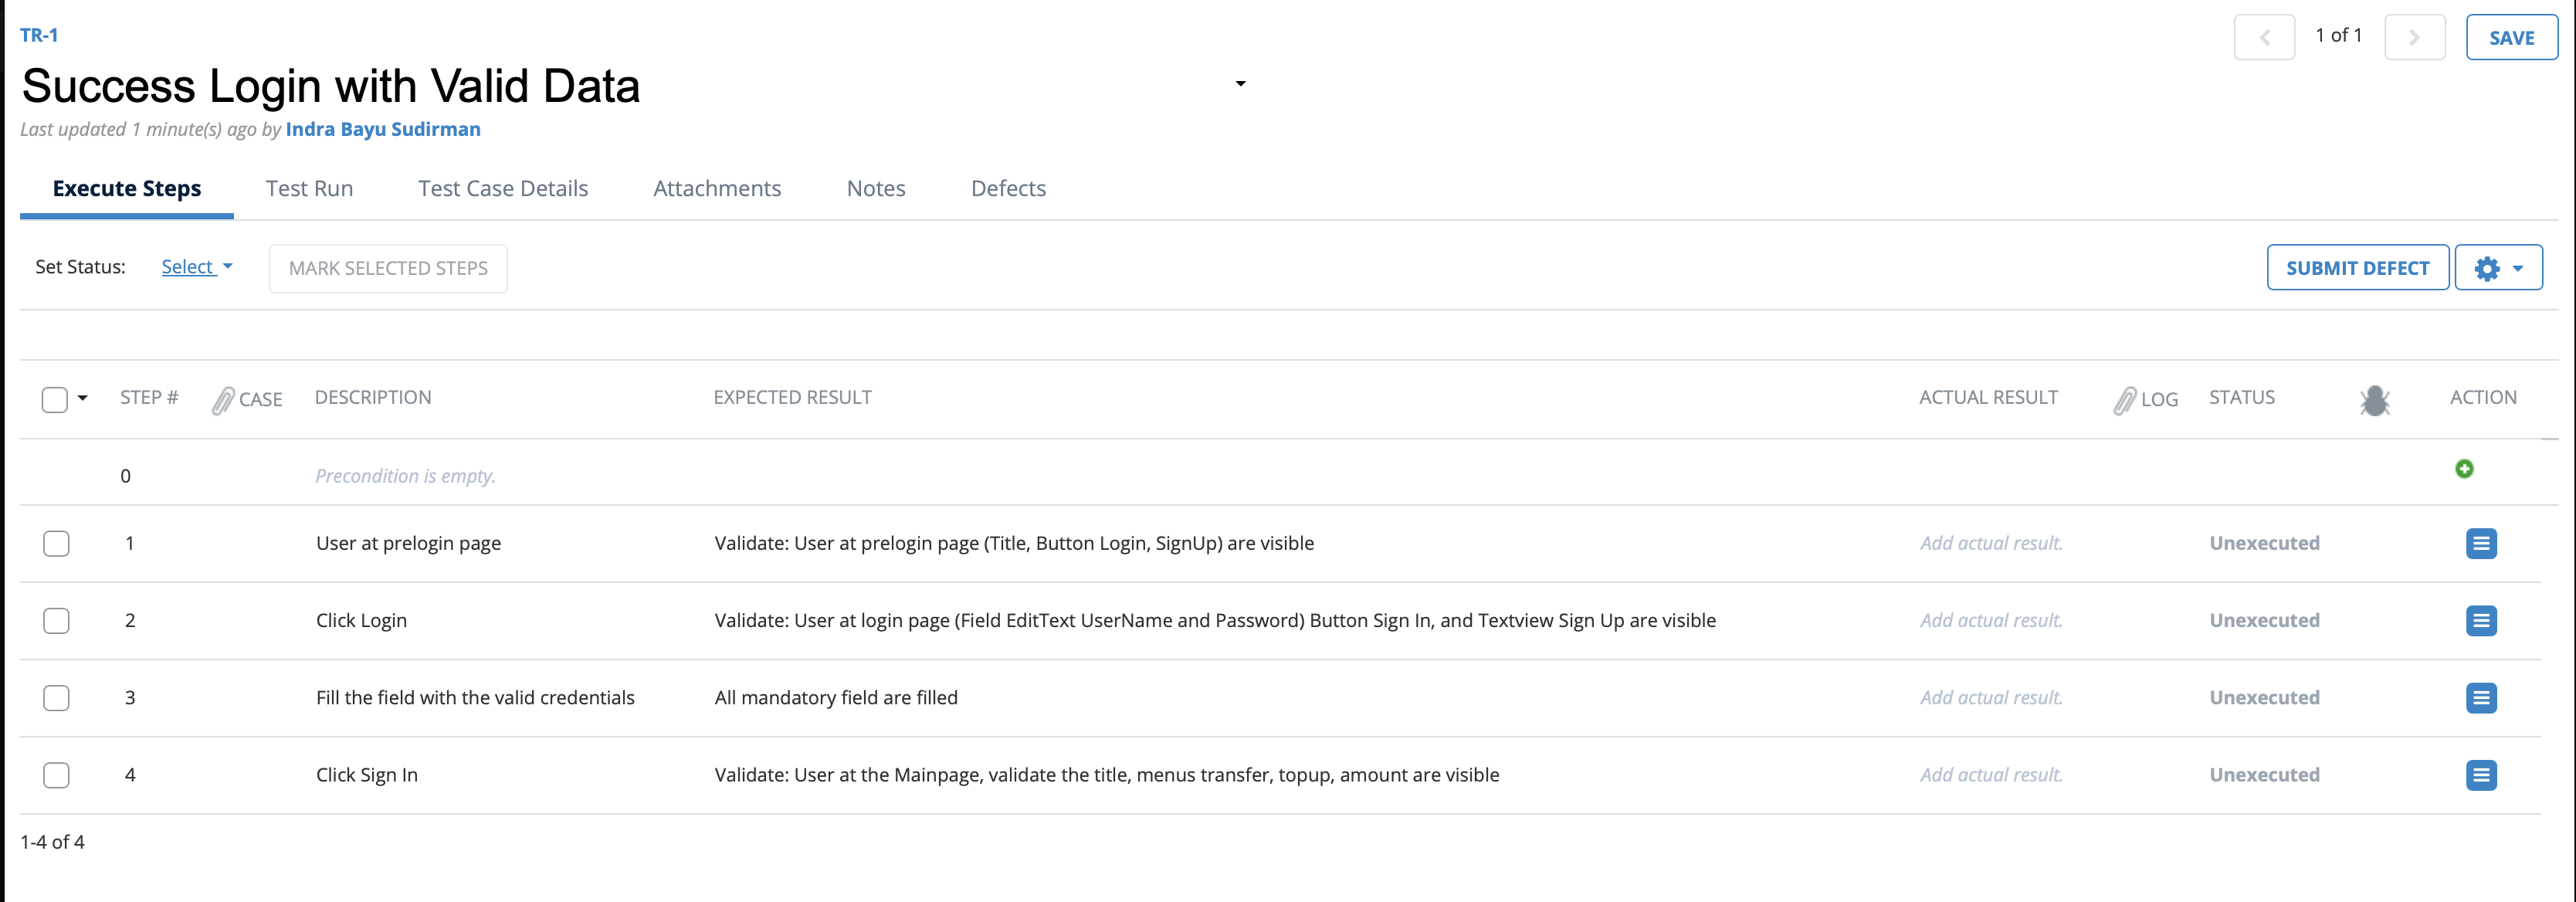Viewport: 2576px width, 902px height.
Task: Switch to the Test Case Details tab
Action: pyautogui.click(x=503, y=188)
